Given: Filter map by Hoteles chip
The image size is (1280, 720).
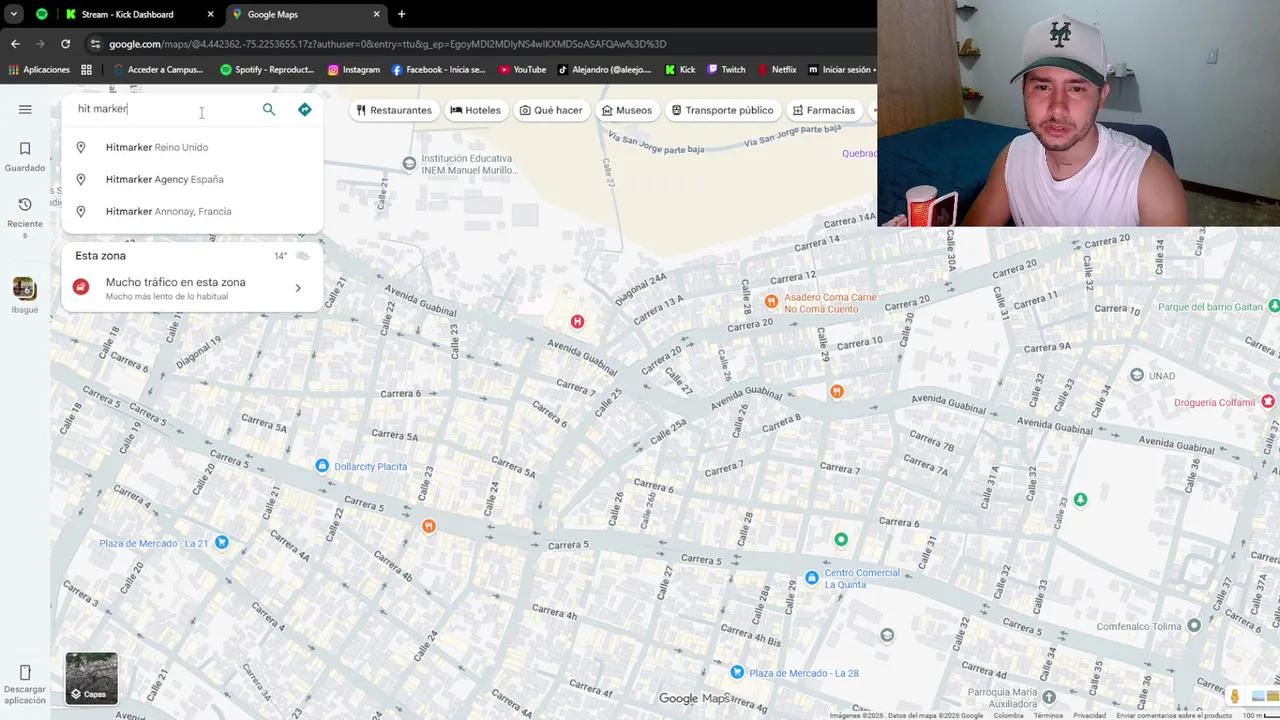Looking at the screenshot, I should click(x=475, y=110).
